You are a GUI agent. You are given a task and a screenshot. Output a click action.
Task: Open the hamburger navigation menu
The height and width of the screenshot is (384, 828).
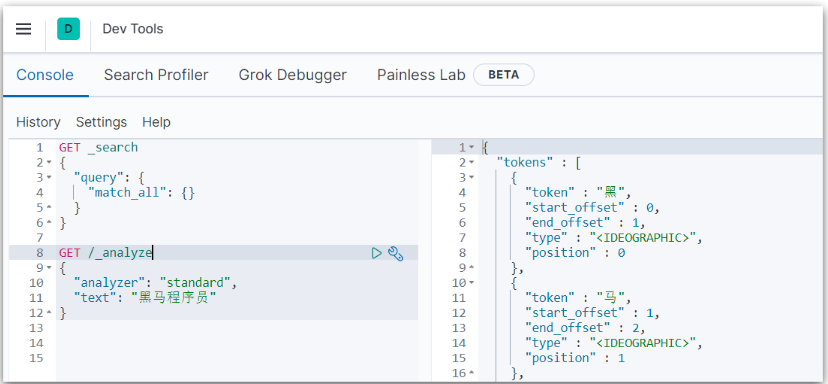(24, 29)
